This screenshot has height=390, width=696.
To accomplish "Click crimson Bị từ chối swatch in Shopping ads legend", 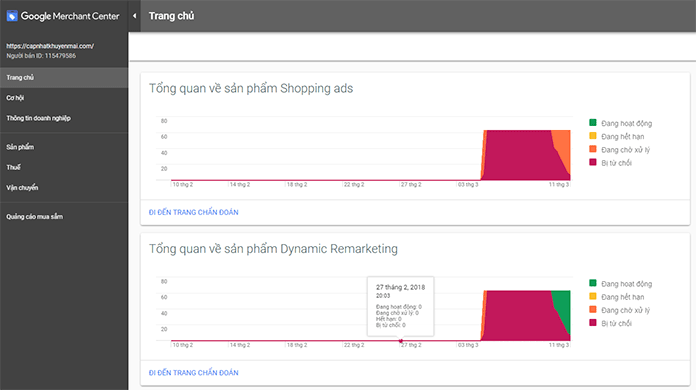I will pos(593,162).
